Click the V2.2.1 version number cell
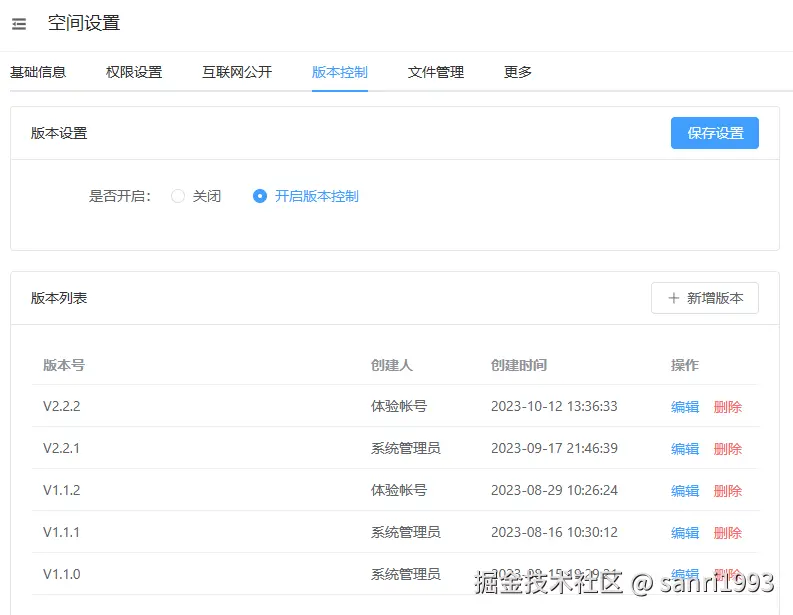This screenshot has height=615, width=793. coord(62,448)
